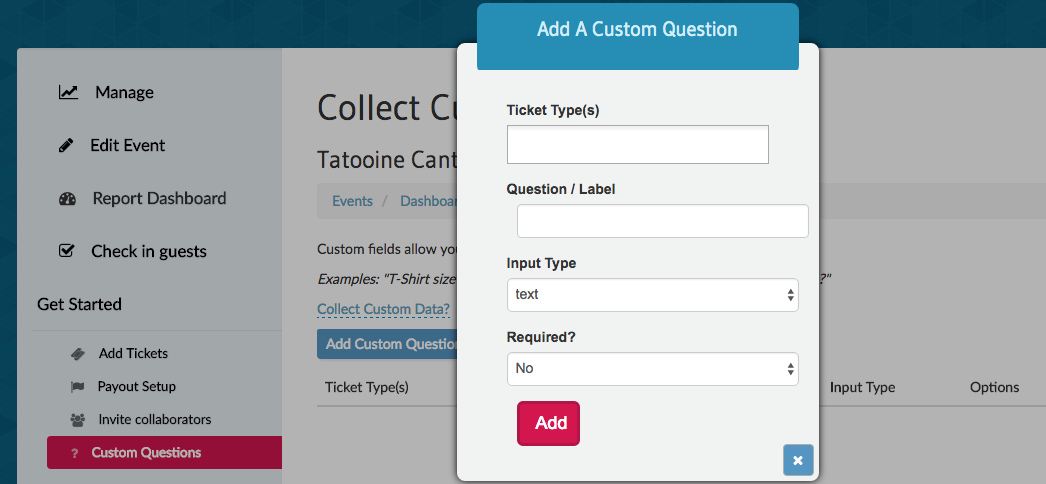This screenshot has height=484, width=1046.
Task: Click the Events breadcrumb link
Action: click(x=352, y=201)
